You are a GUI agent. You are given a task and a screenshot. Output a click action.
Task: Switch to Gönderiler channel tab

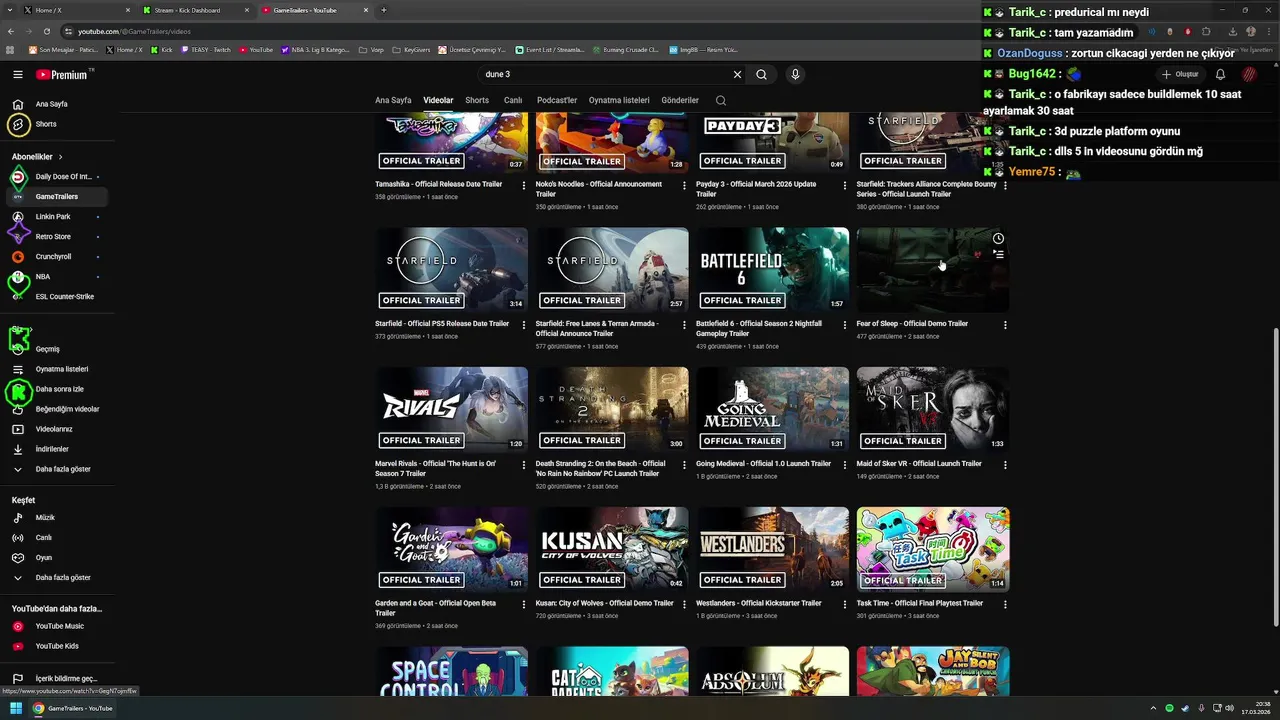[x=680, y=101]
